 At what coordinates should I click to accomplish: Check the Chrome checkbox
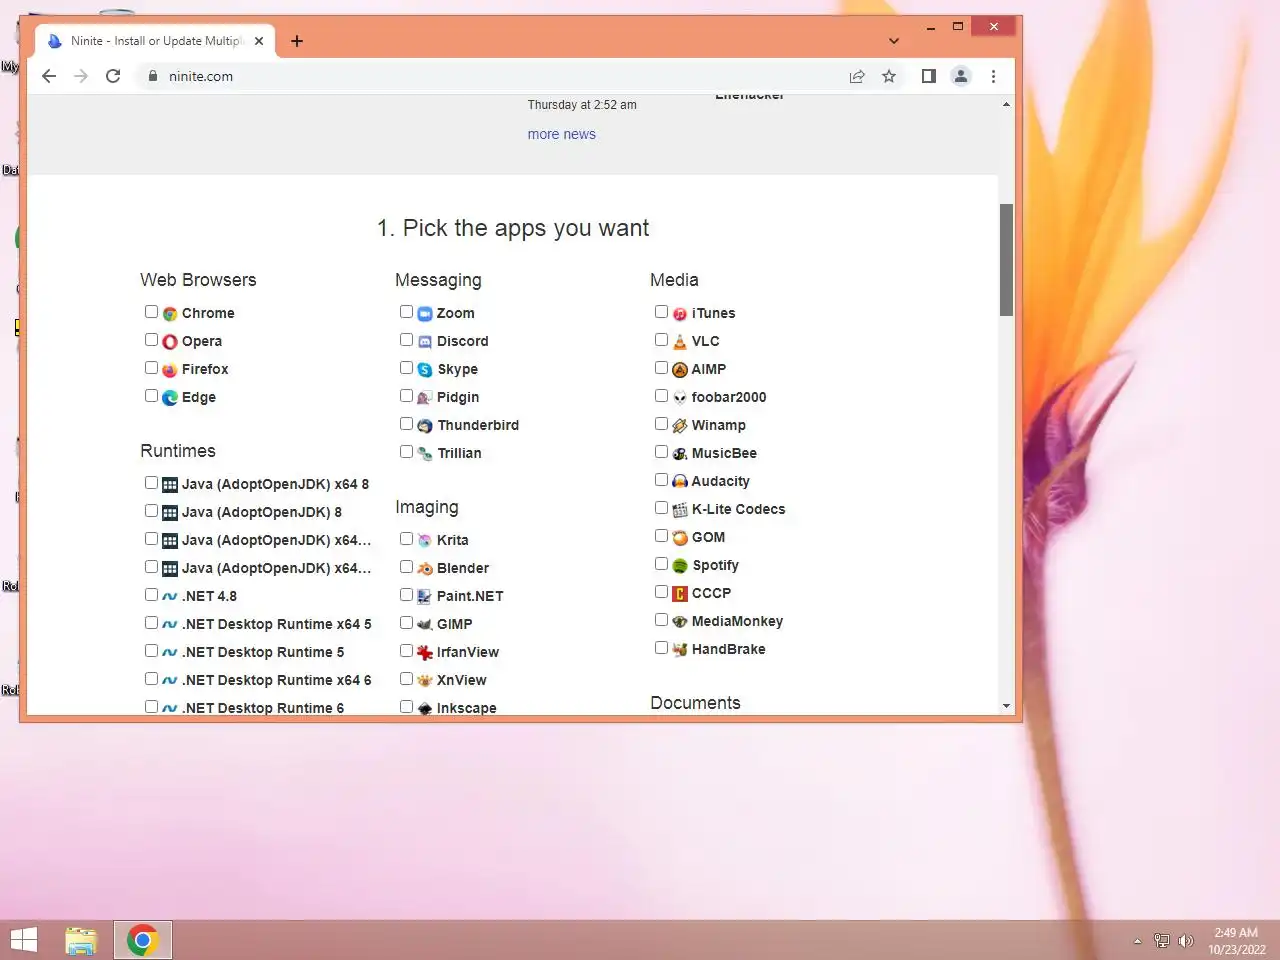pos(151,312)
